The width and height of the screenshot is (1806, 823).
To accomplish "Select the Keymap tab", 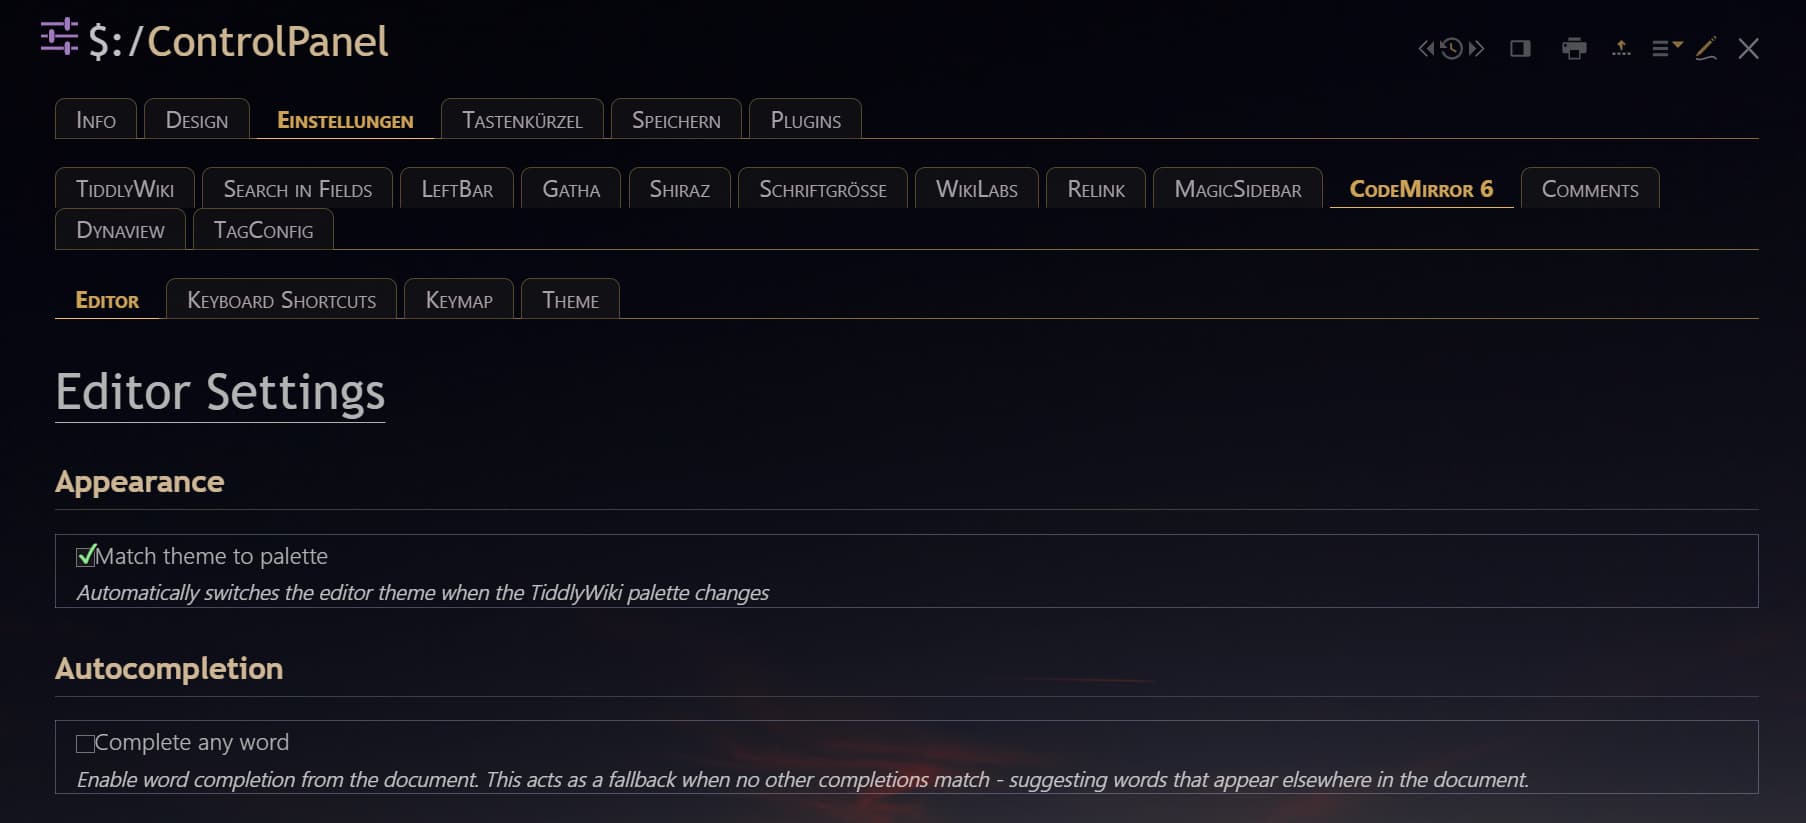I will point(459,300).
